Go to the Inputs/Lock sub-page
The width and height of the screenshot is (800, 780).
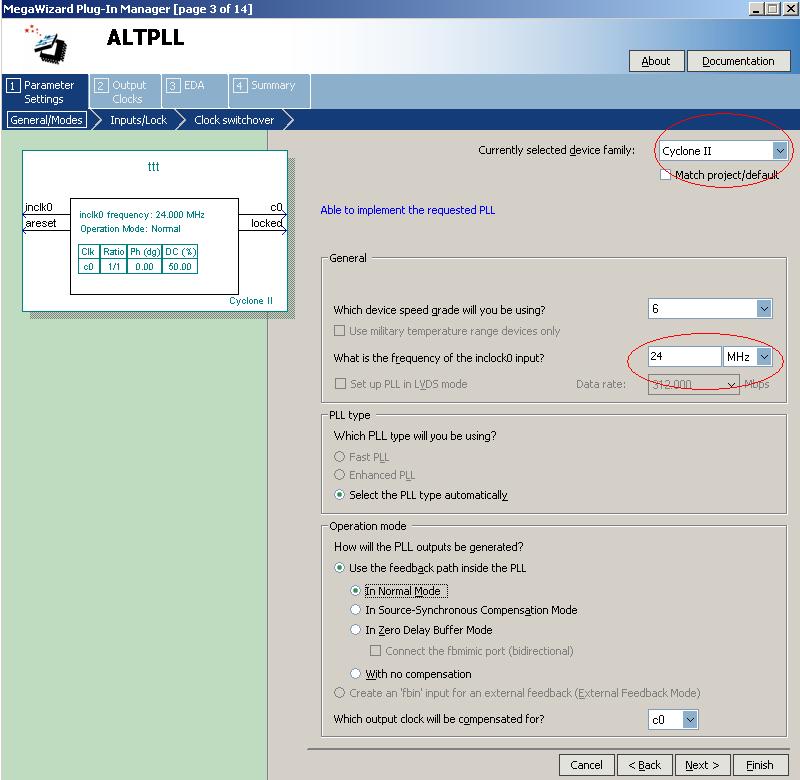(x=138, y=120)
